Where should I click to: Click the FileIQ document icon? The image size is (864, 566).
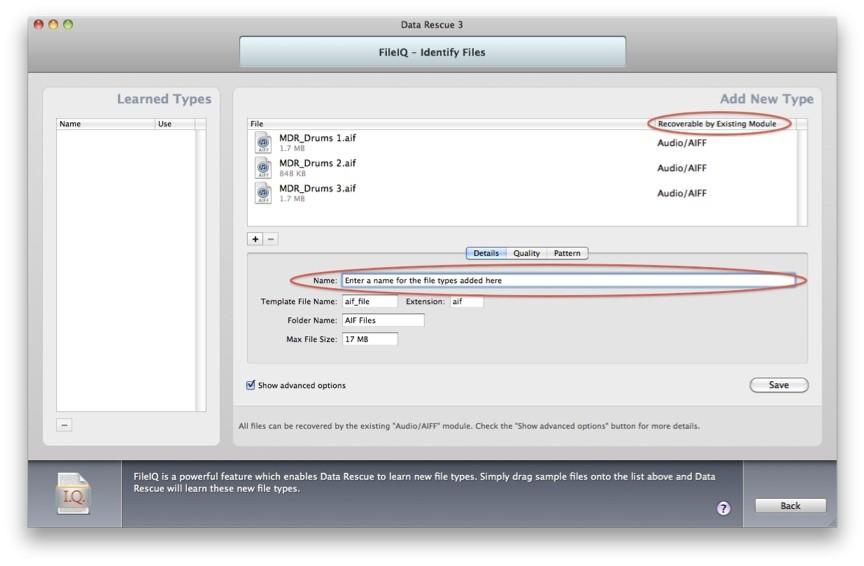point(73,494)
